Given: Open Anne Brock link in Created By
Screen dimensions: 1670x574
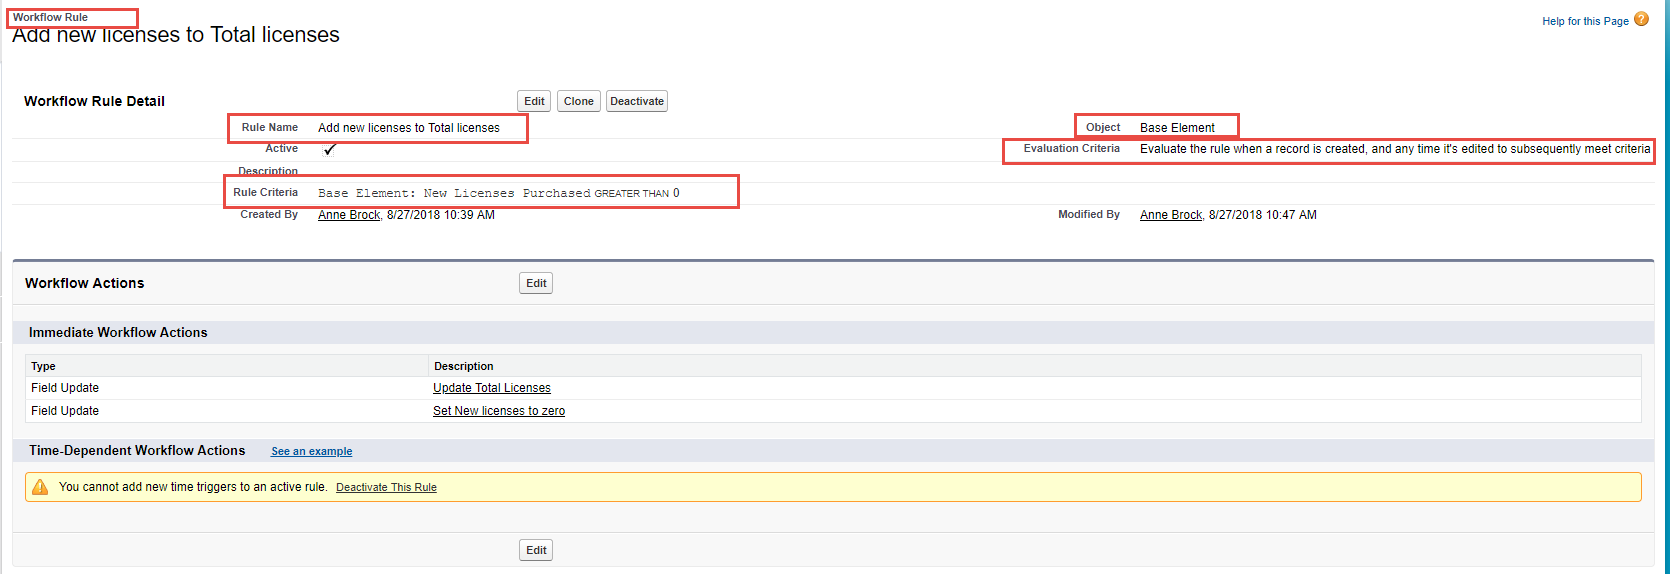Looking at the screenshot, I should click(349, 215).
